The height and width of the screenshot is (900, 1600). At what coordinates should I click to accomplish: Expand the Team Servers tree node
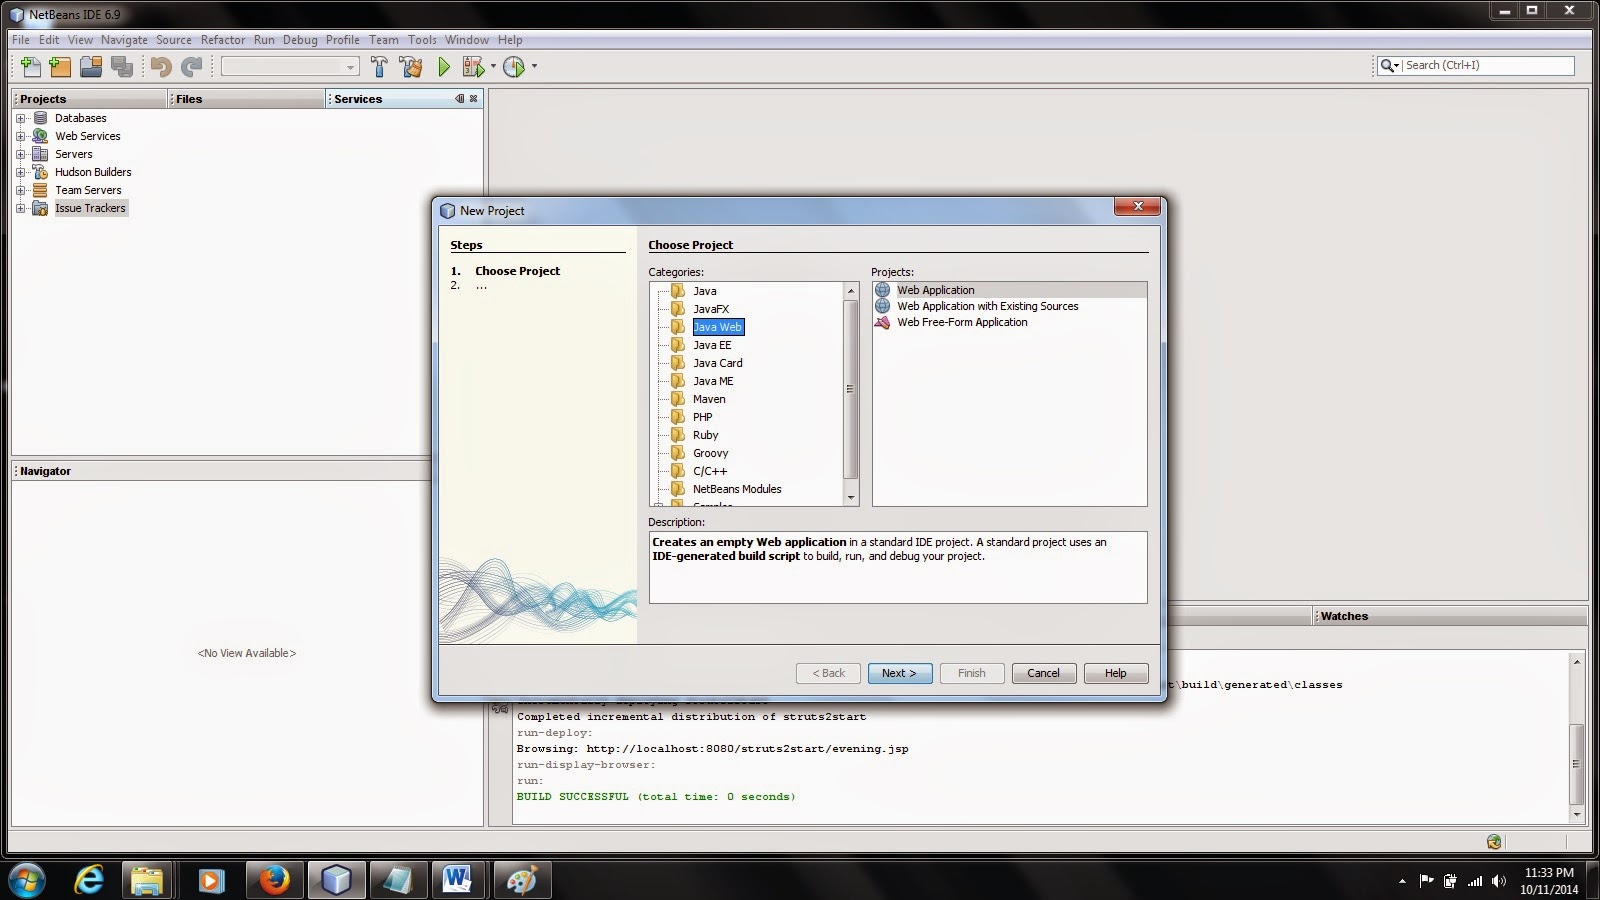pos(20,190)
